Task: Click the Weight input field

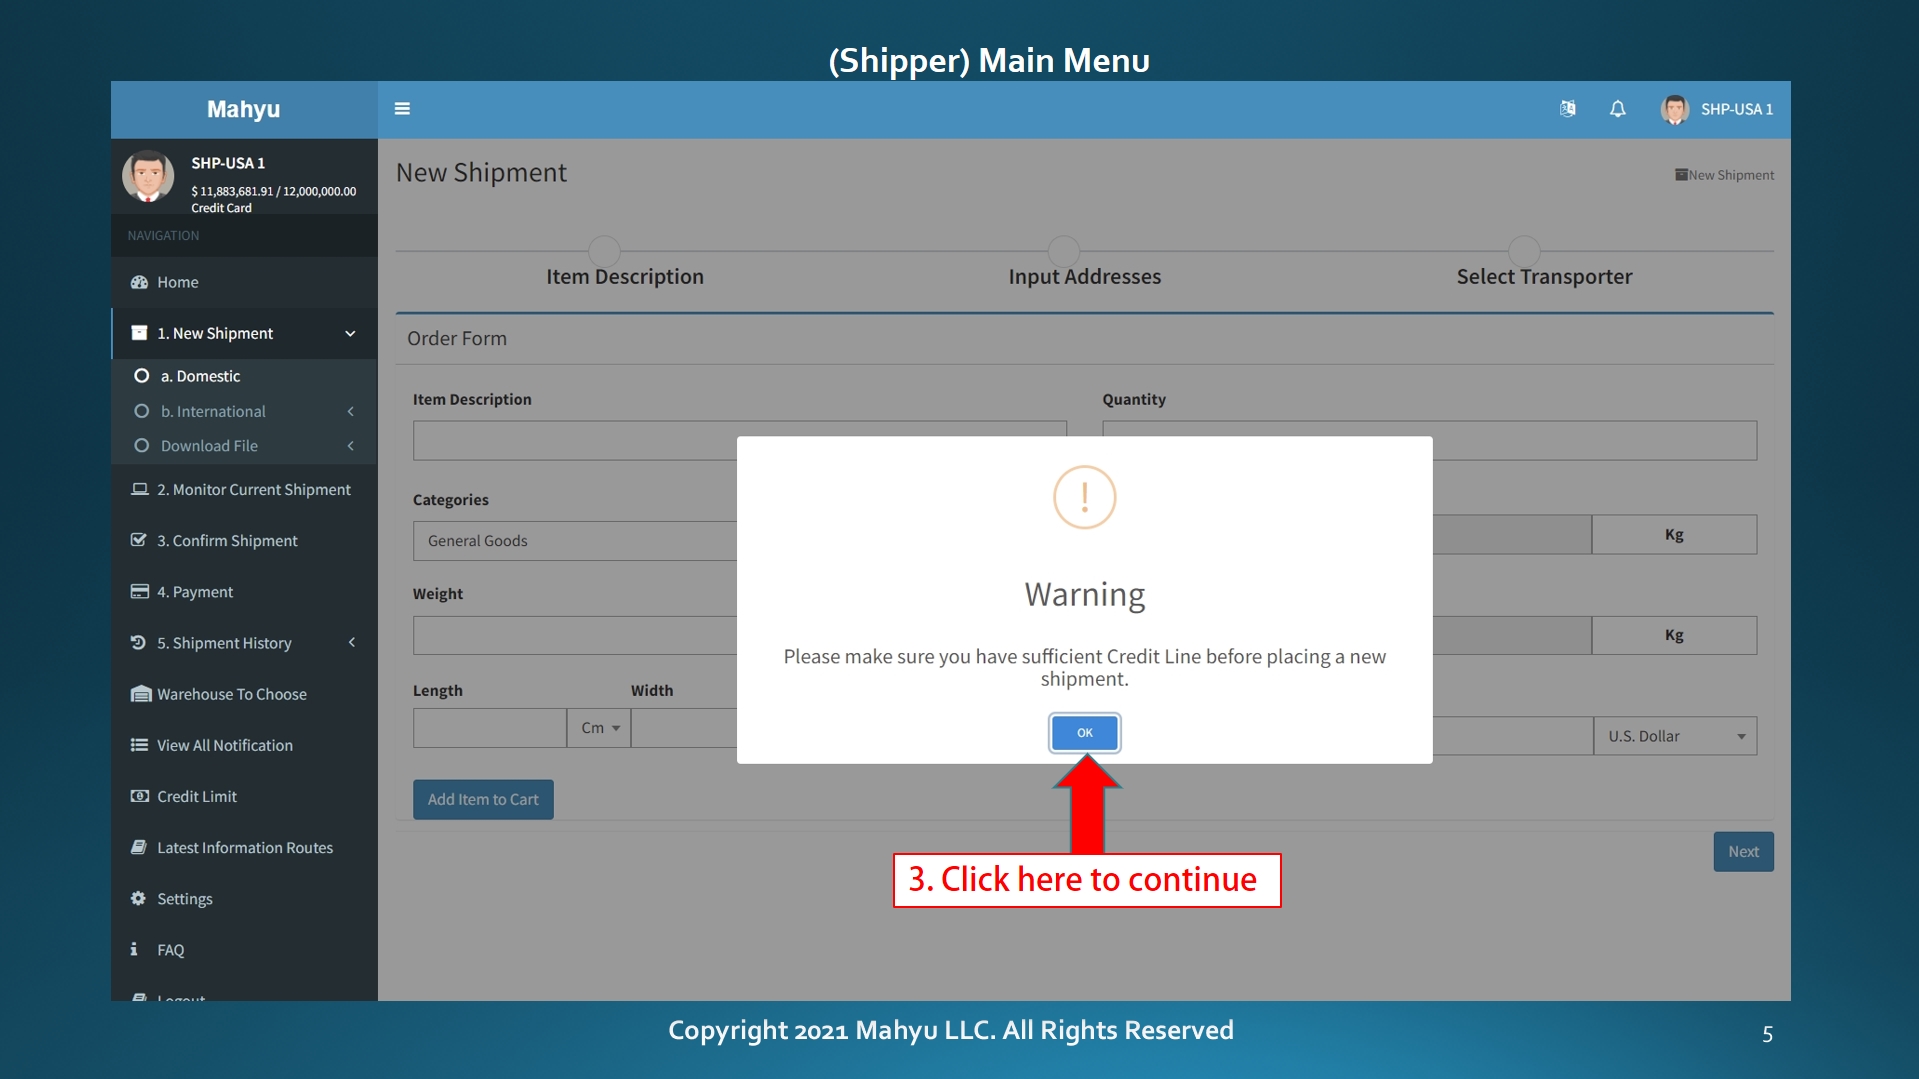Action: pyautogui.click(x=575, y=635)
